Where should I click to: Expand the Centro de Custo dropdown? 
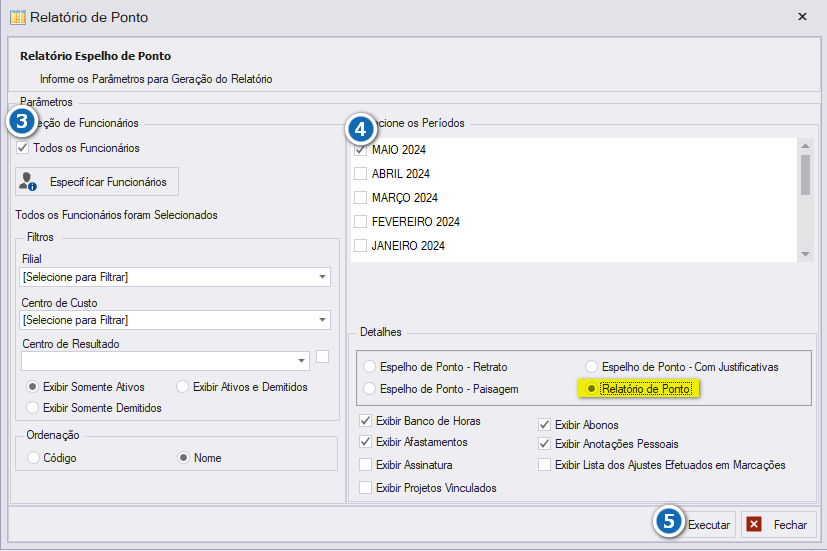(175, 320)
